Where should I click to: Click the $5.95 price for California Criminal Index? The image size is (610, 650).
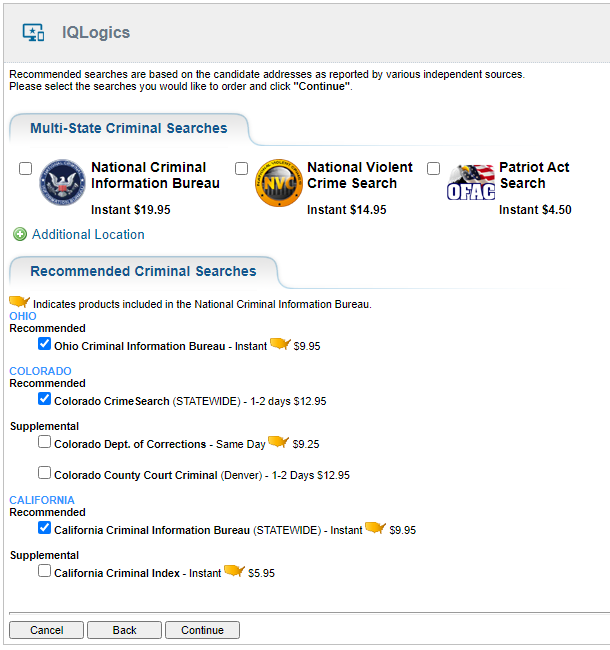coord(261,573)
